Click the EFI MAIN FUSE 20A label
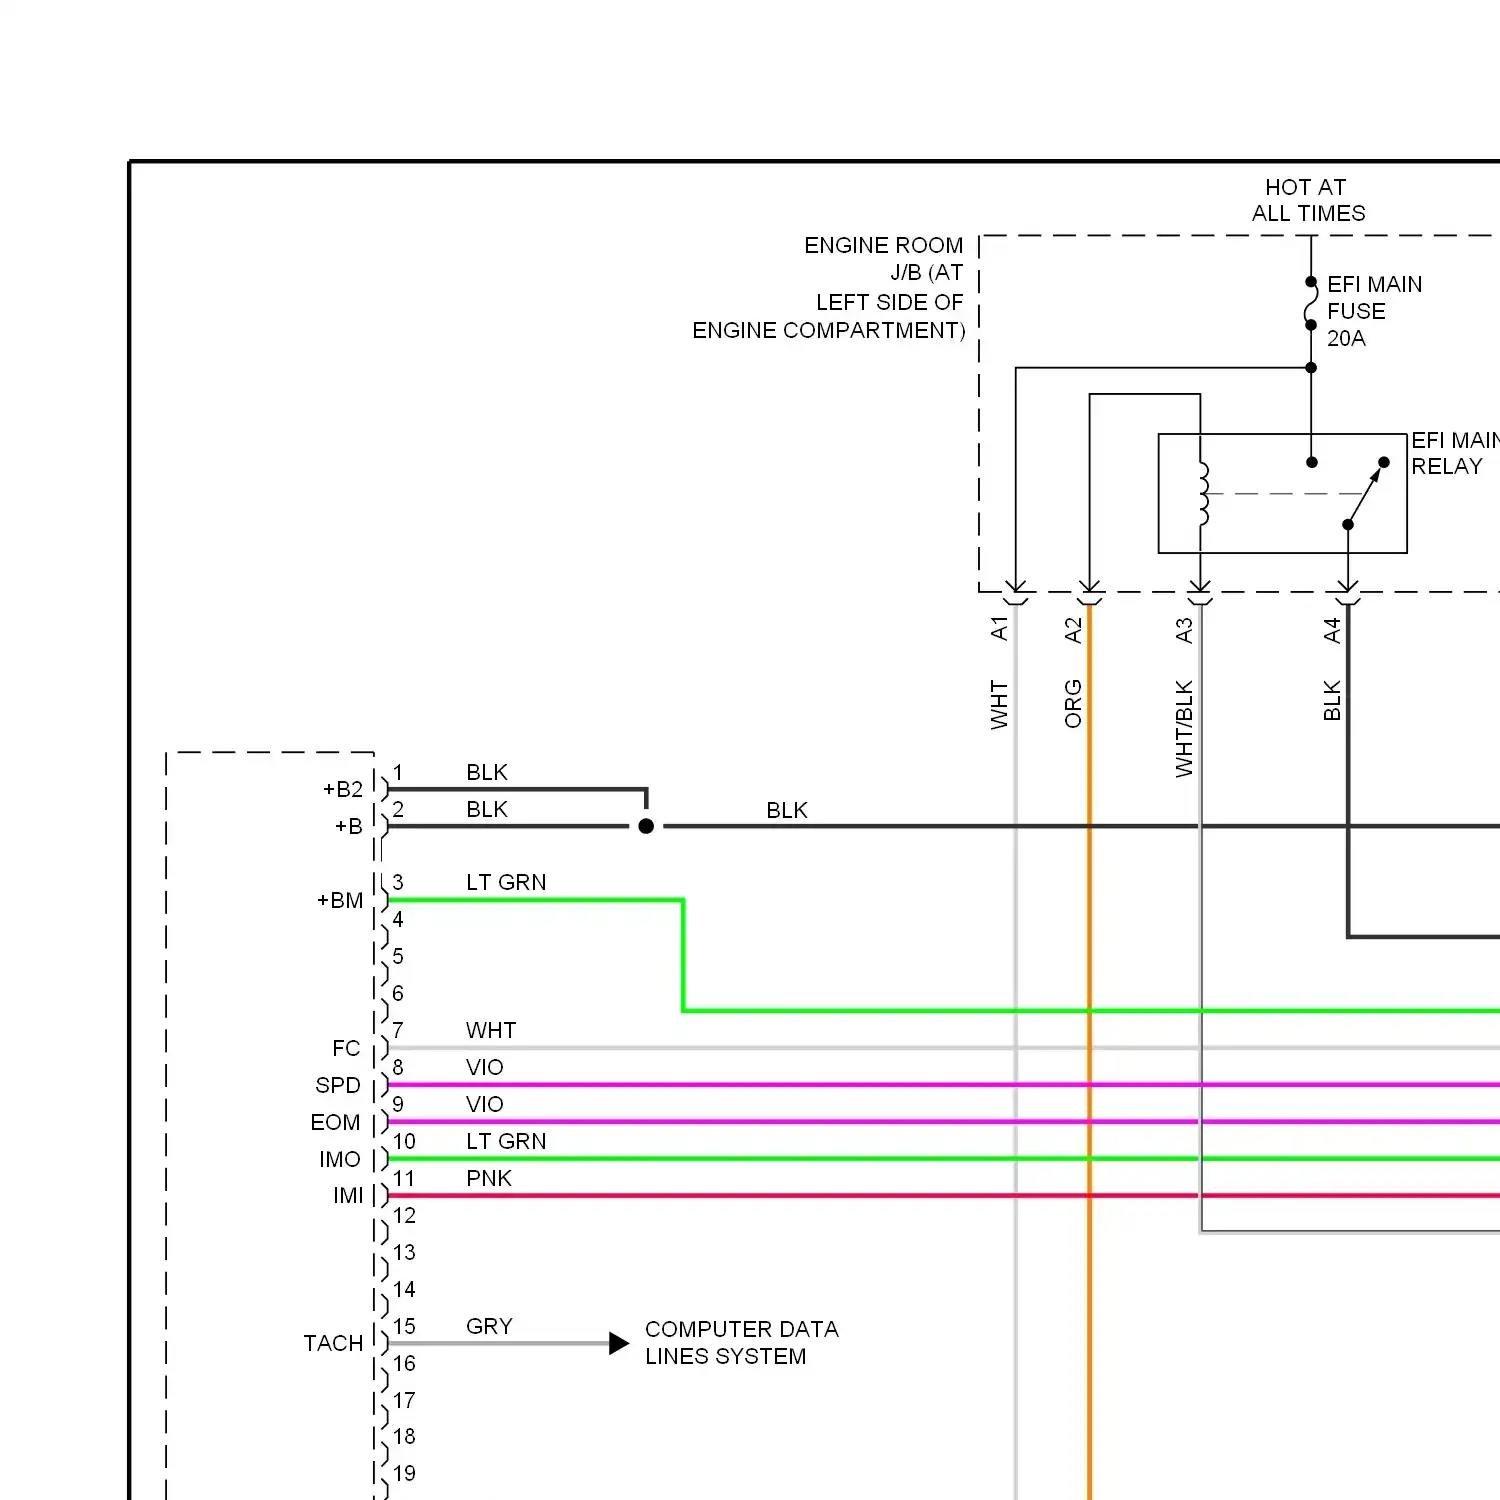 [x=1374, y=311]
